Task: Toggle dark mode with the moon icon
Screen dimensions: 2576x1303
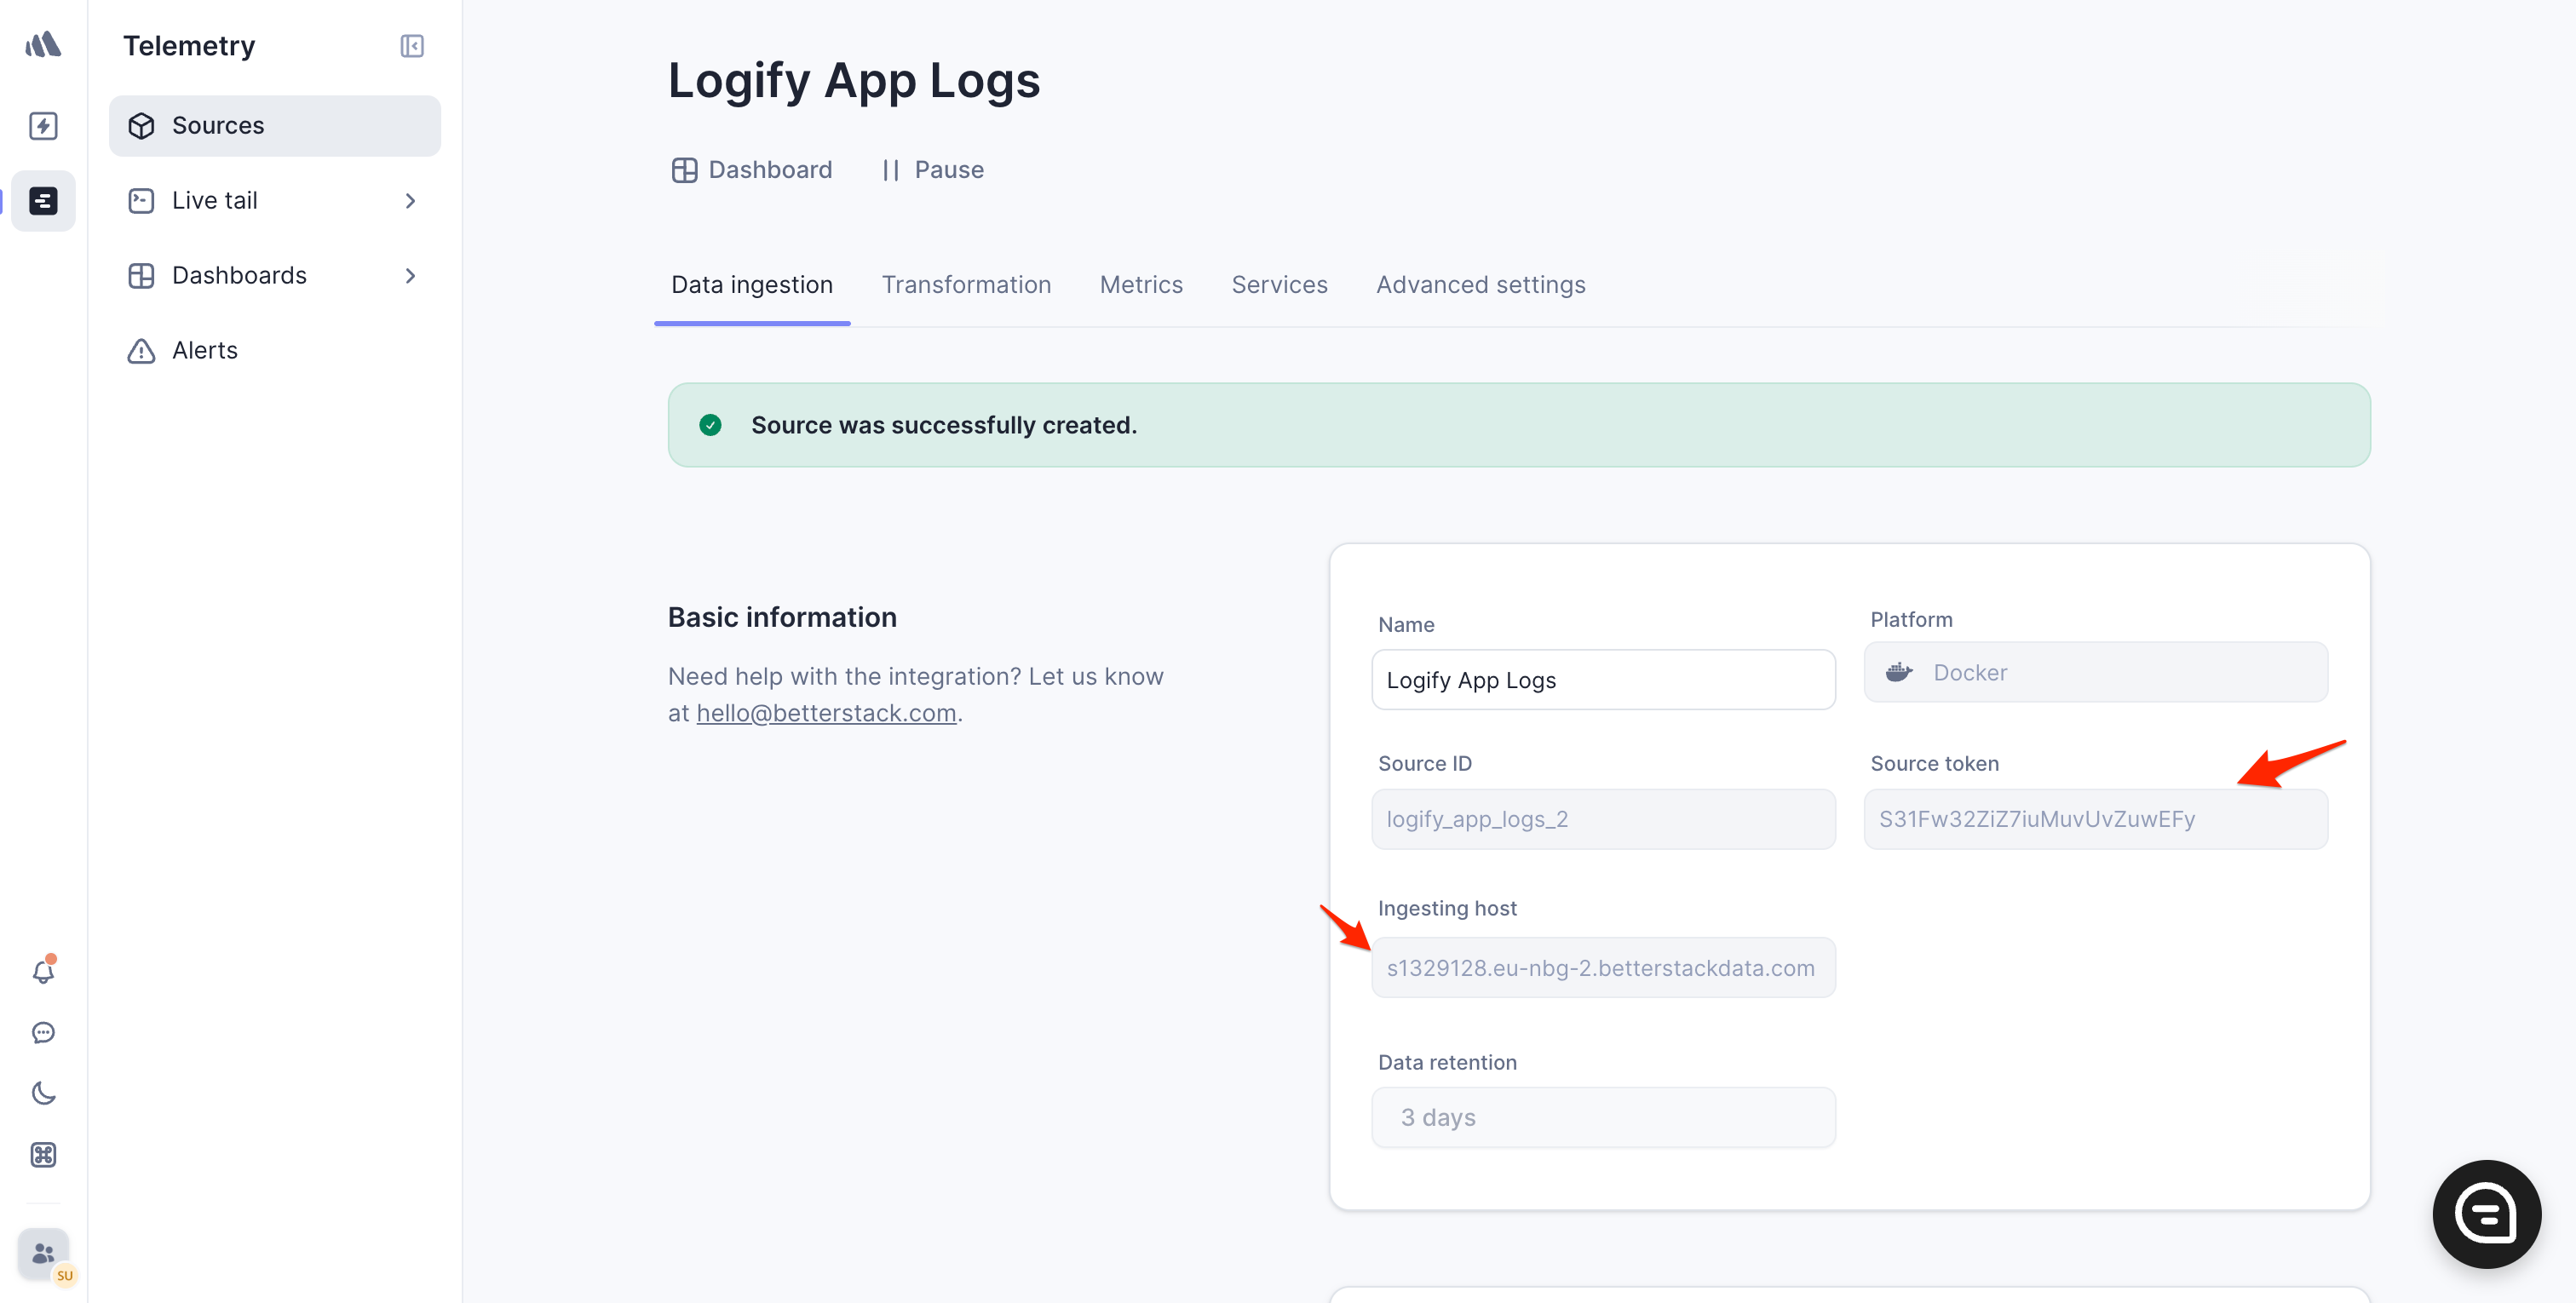Action: [43, 1093]
